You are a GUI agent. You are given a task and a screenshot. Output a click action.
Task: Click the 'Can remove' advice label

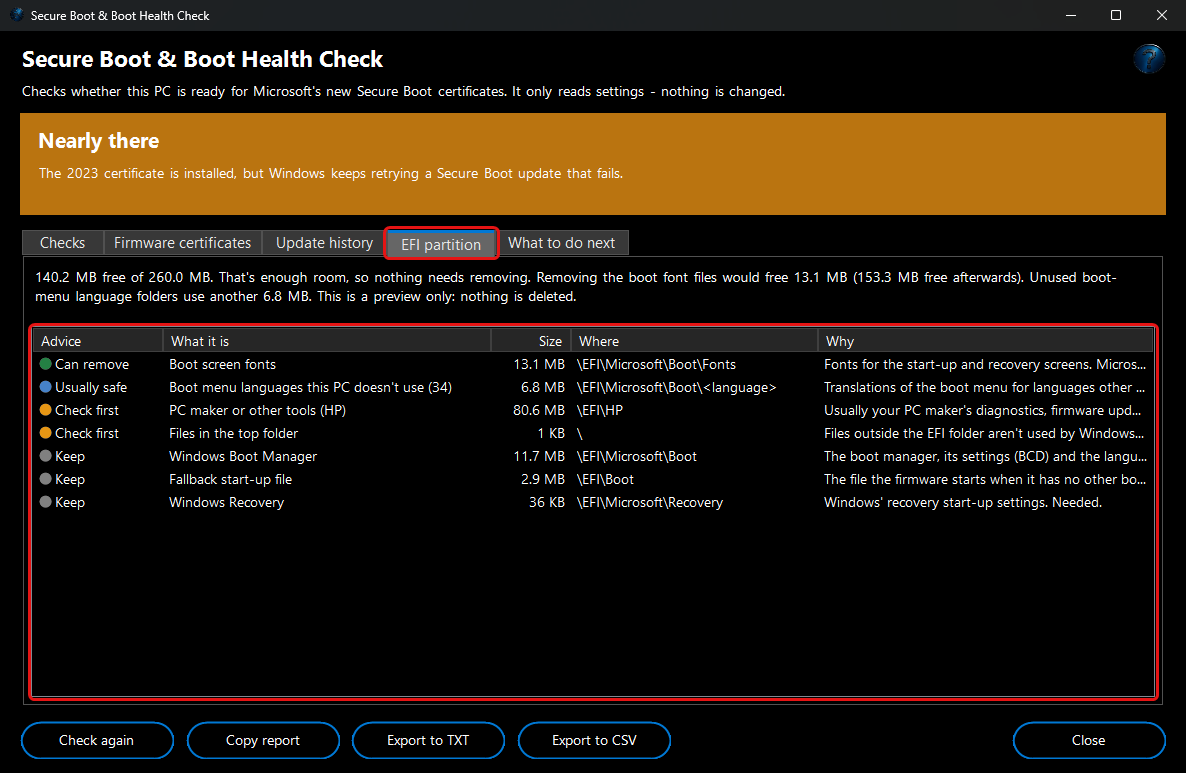[92, 364]
